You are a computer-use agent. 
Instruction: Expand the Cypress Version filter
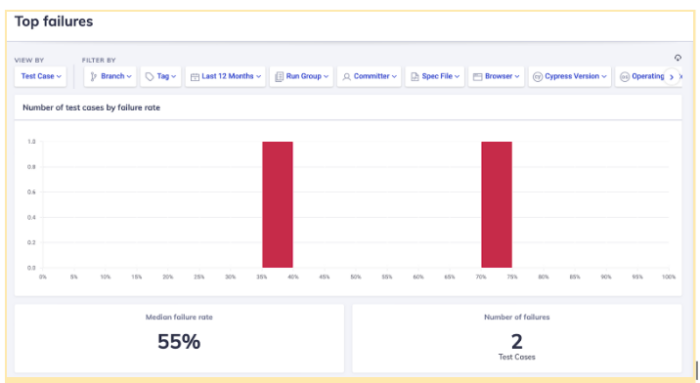coord(570,76)
